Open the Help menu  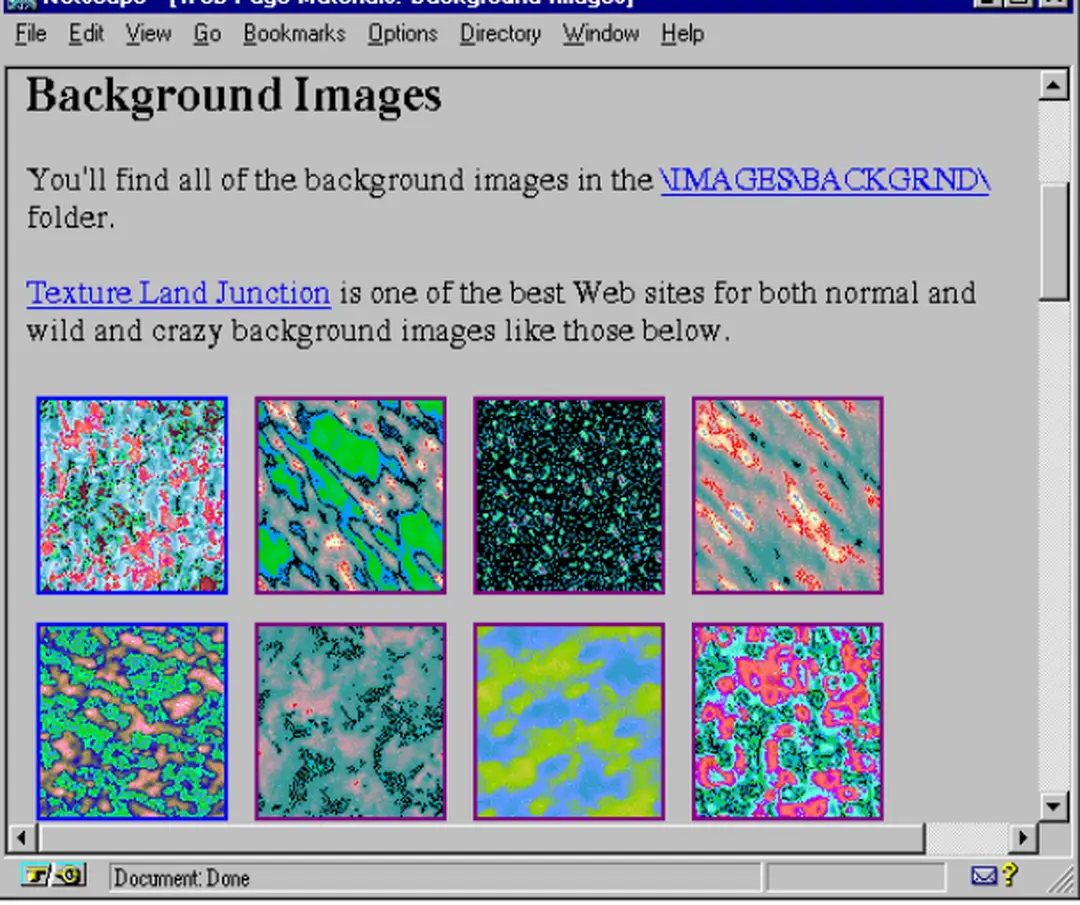coord(682,34)
